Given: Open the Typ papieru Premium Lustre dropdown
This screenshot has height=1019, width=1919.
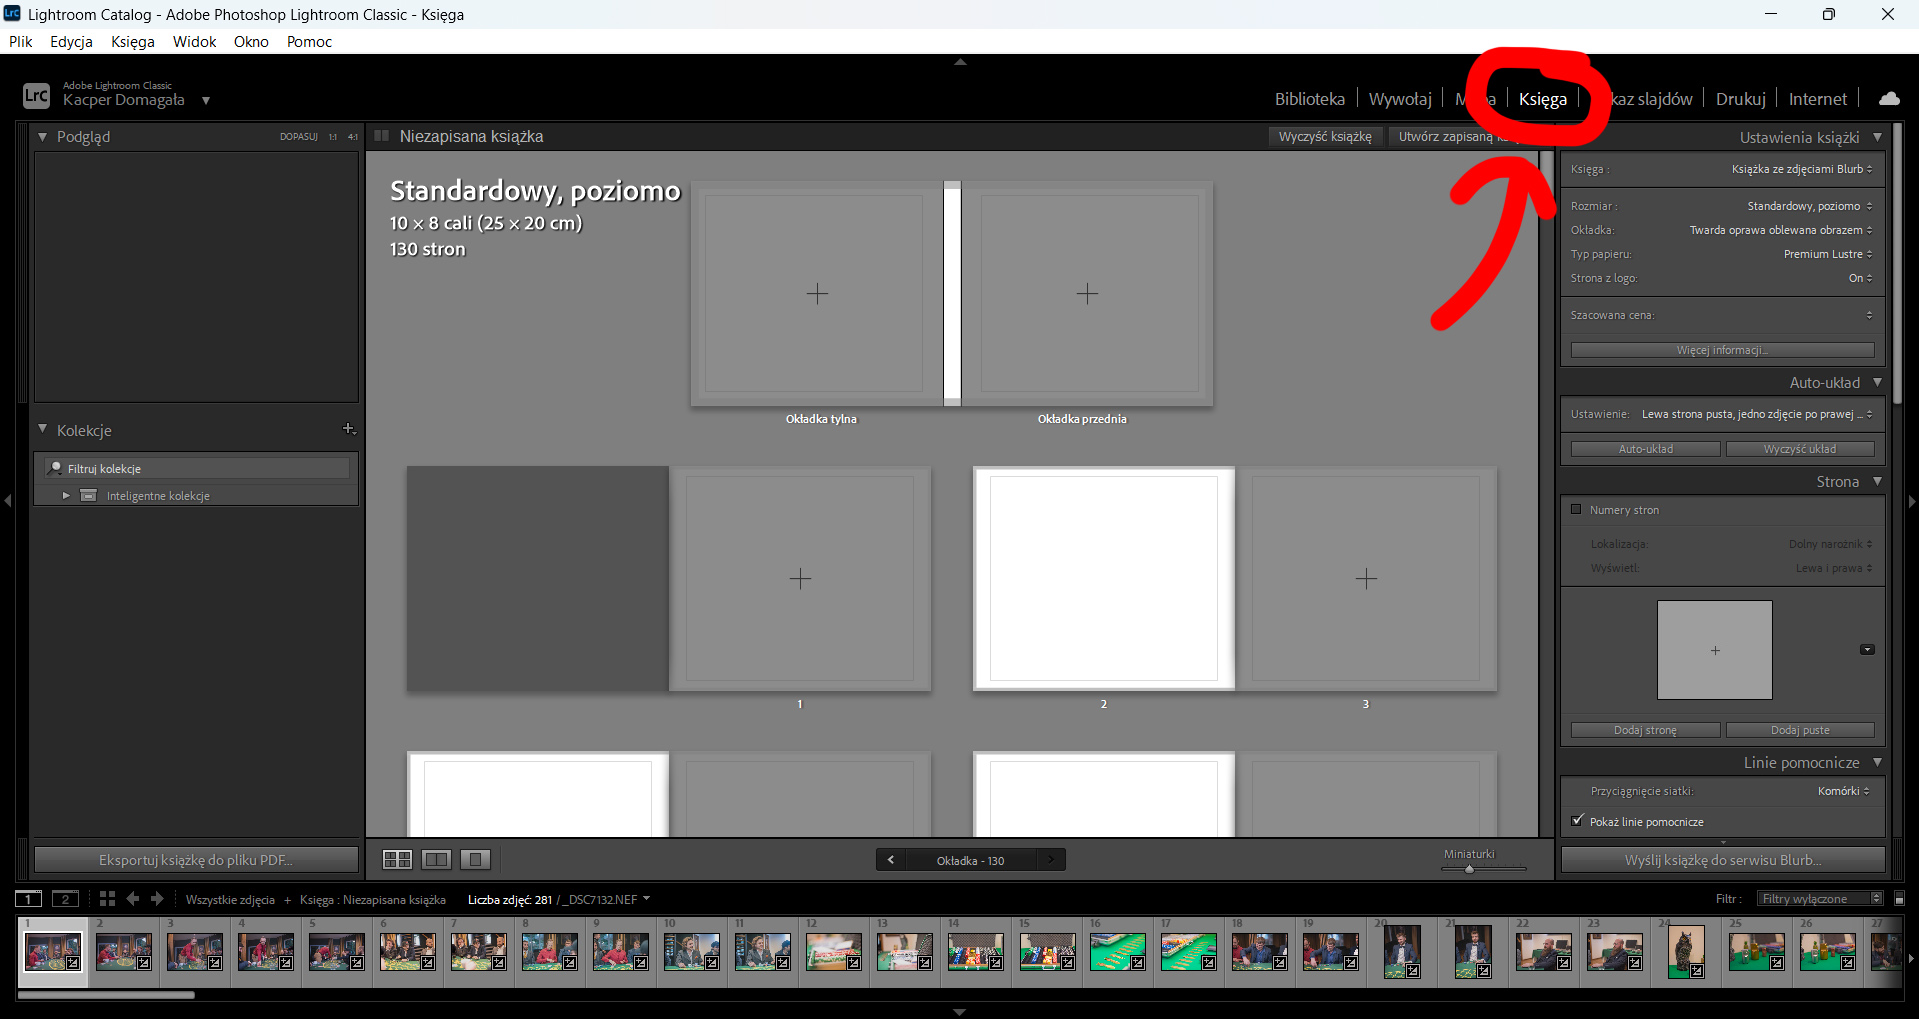Looking at the screenshot, I should [1827, 254].
